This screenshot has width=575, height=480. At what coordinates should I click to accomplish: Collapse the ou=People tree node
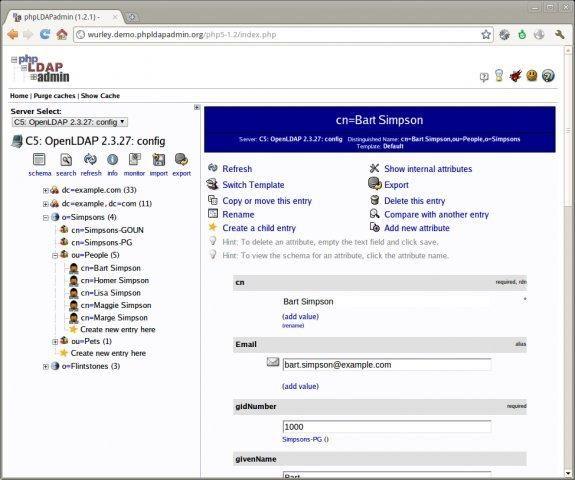point(55,255)
